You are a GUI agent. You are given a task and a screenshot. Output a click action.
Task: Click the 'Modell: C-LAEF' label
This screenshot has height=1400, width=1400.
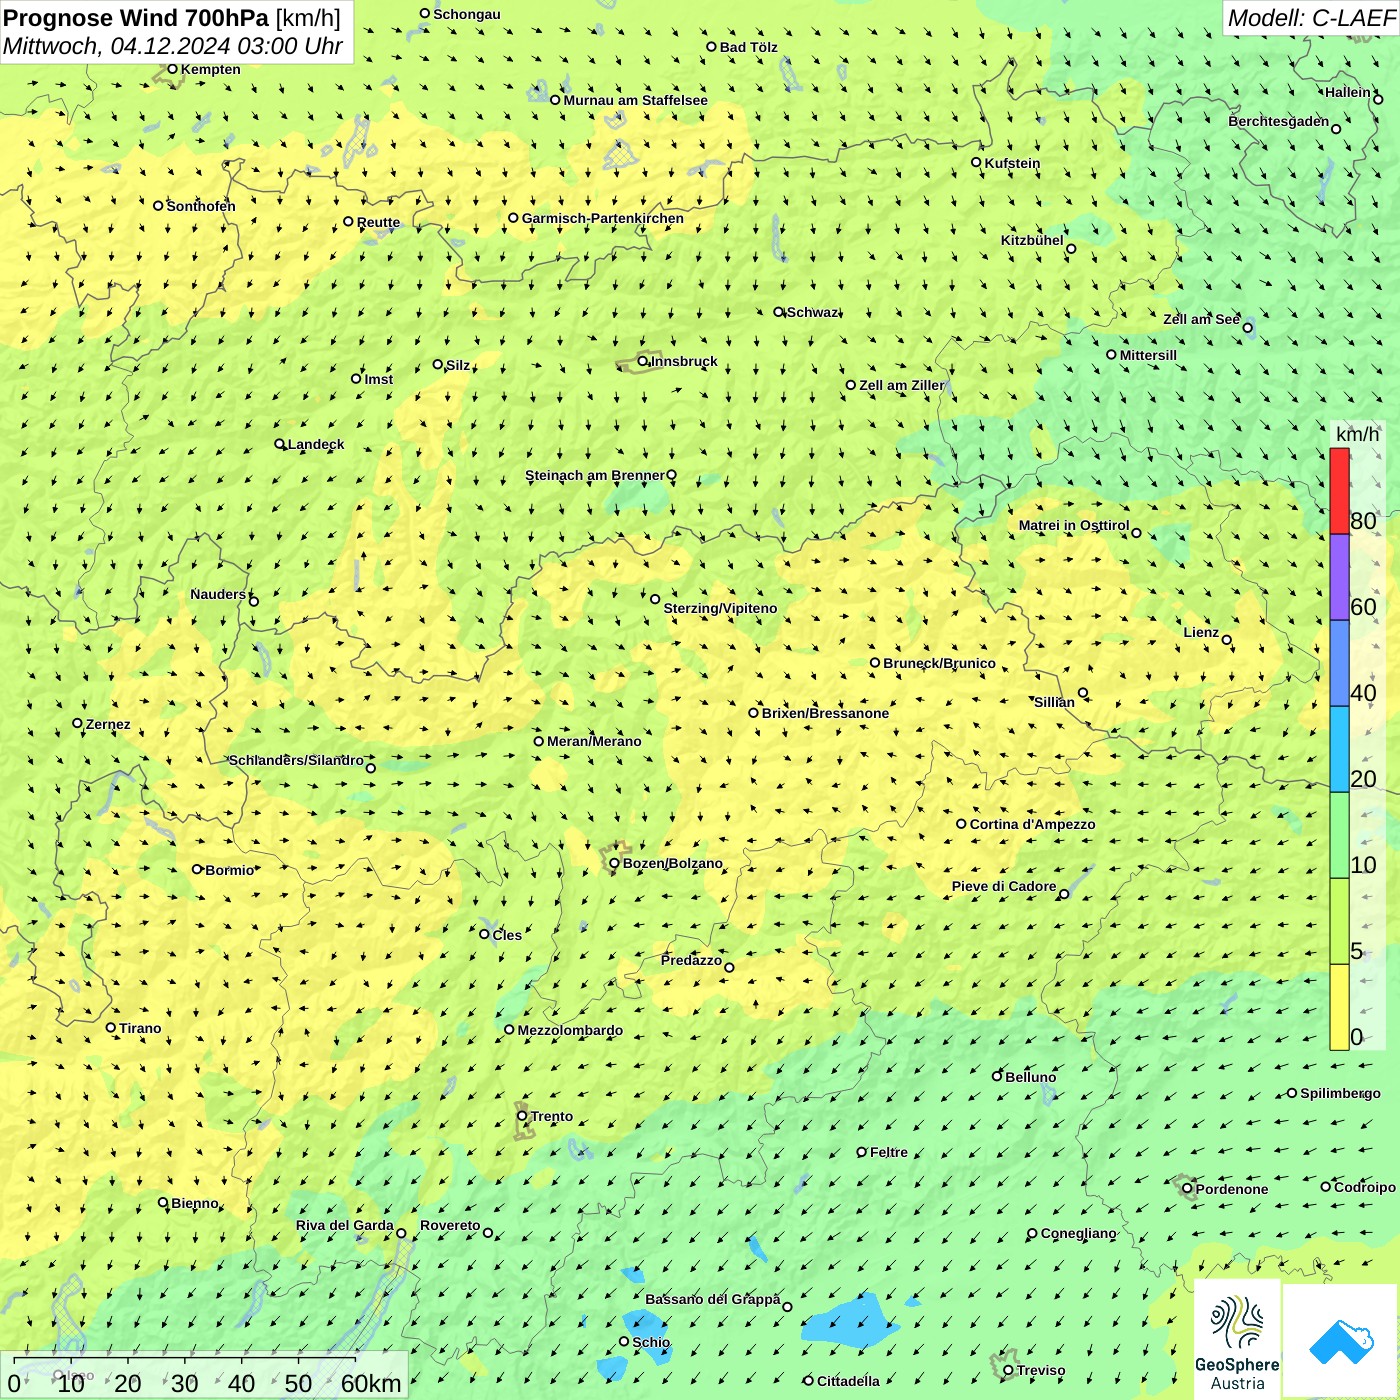pos(1311,18)
